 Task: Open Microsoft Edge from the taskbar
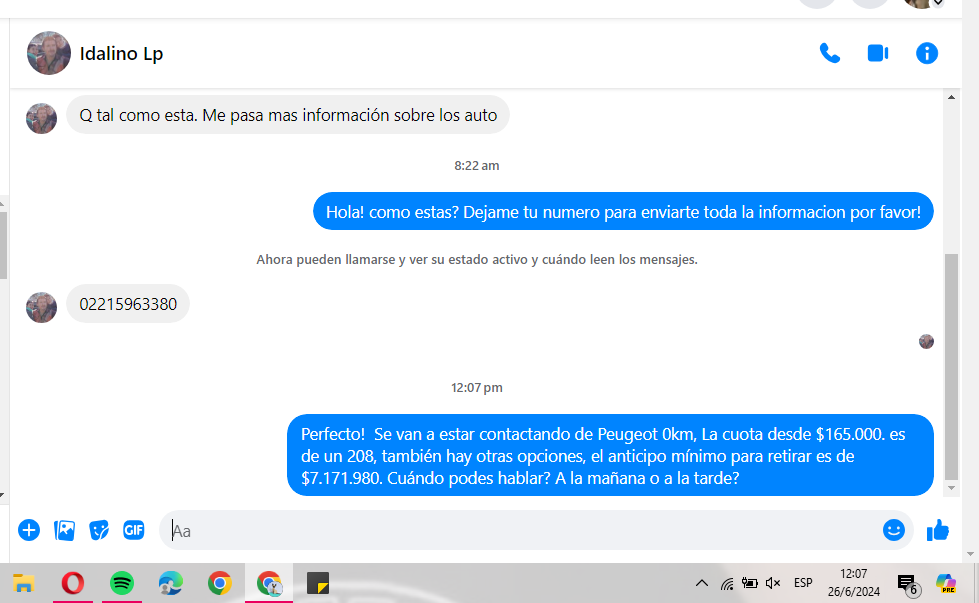point(170,583)
